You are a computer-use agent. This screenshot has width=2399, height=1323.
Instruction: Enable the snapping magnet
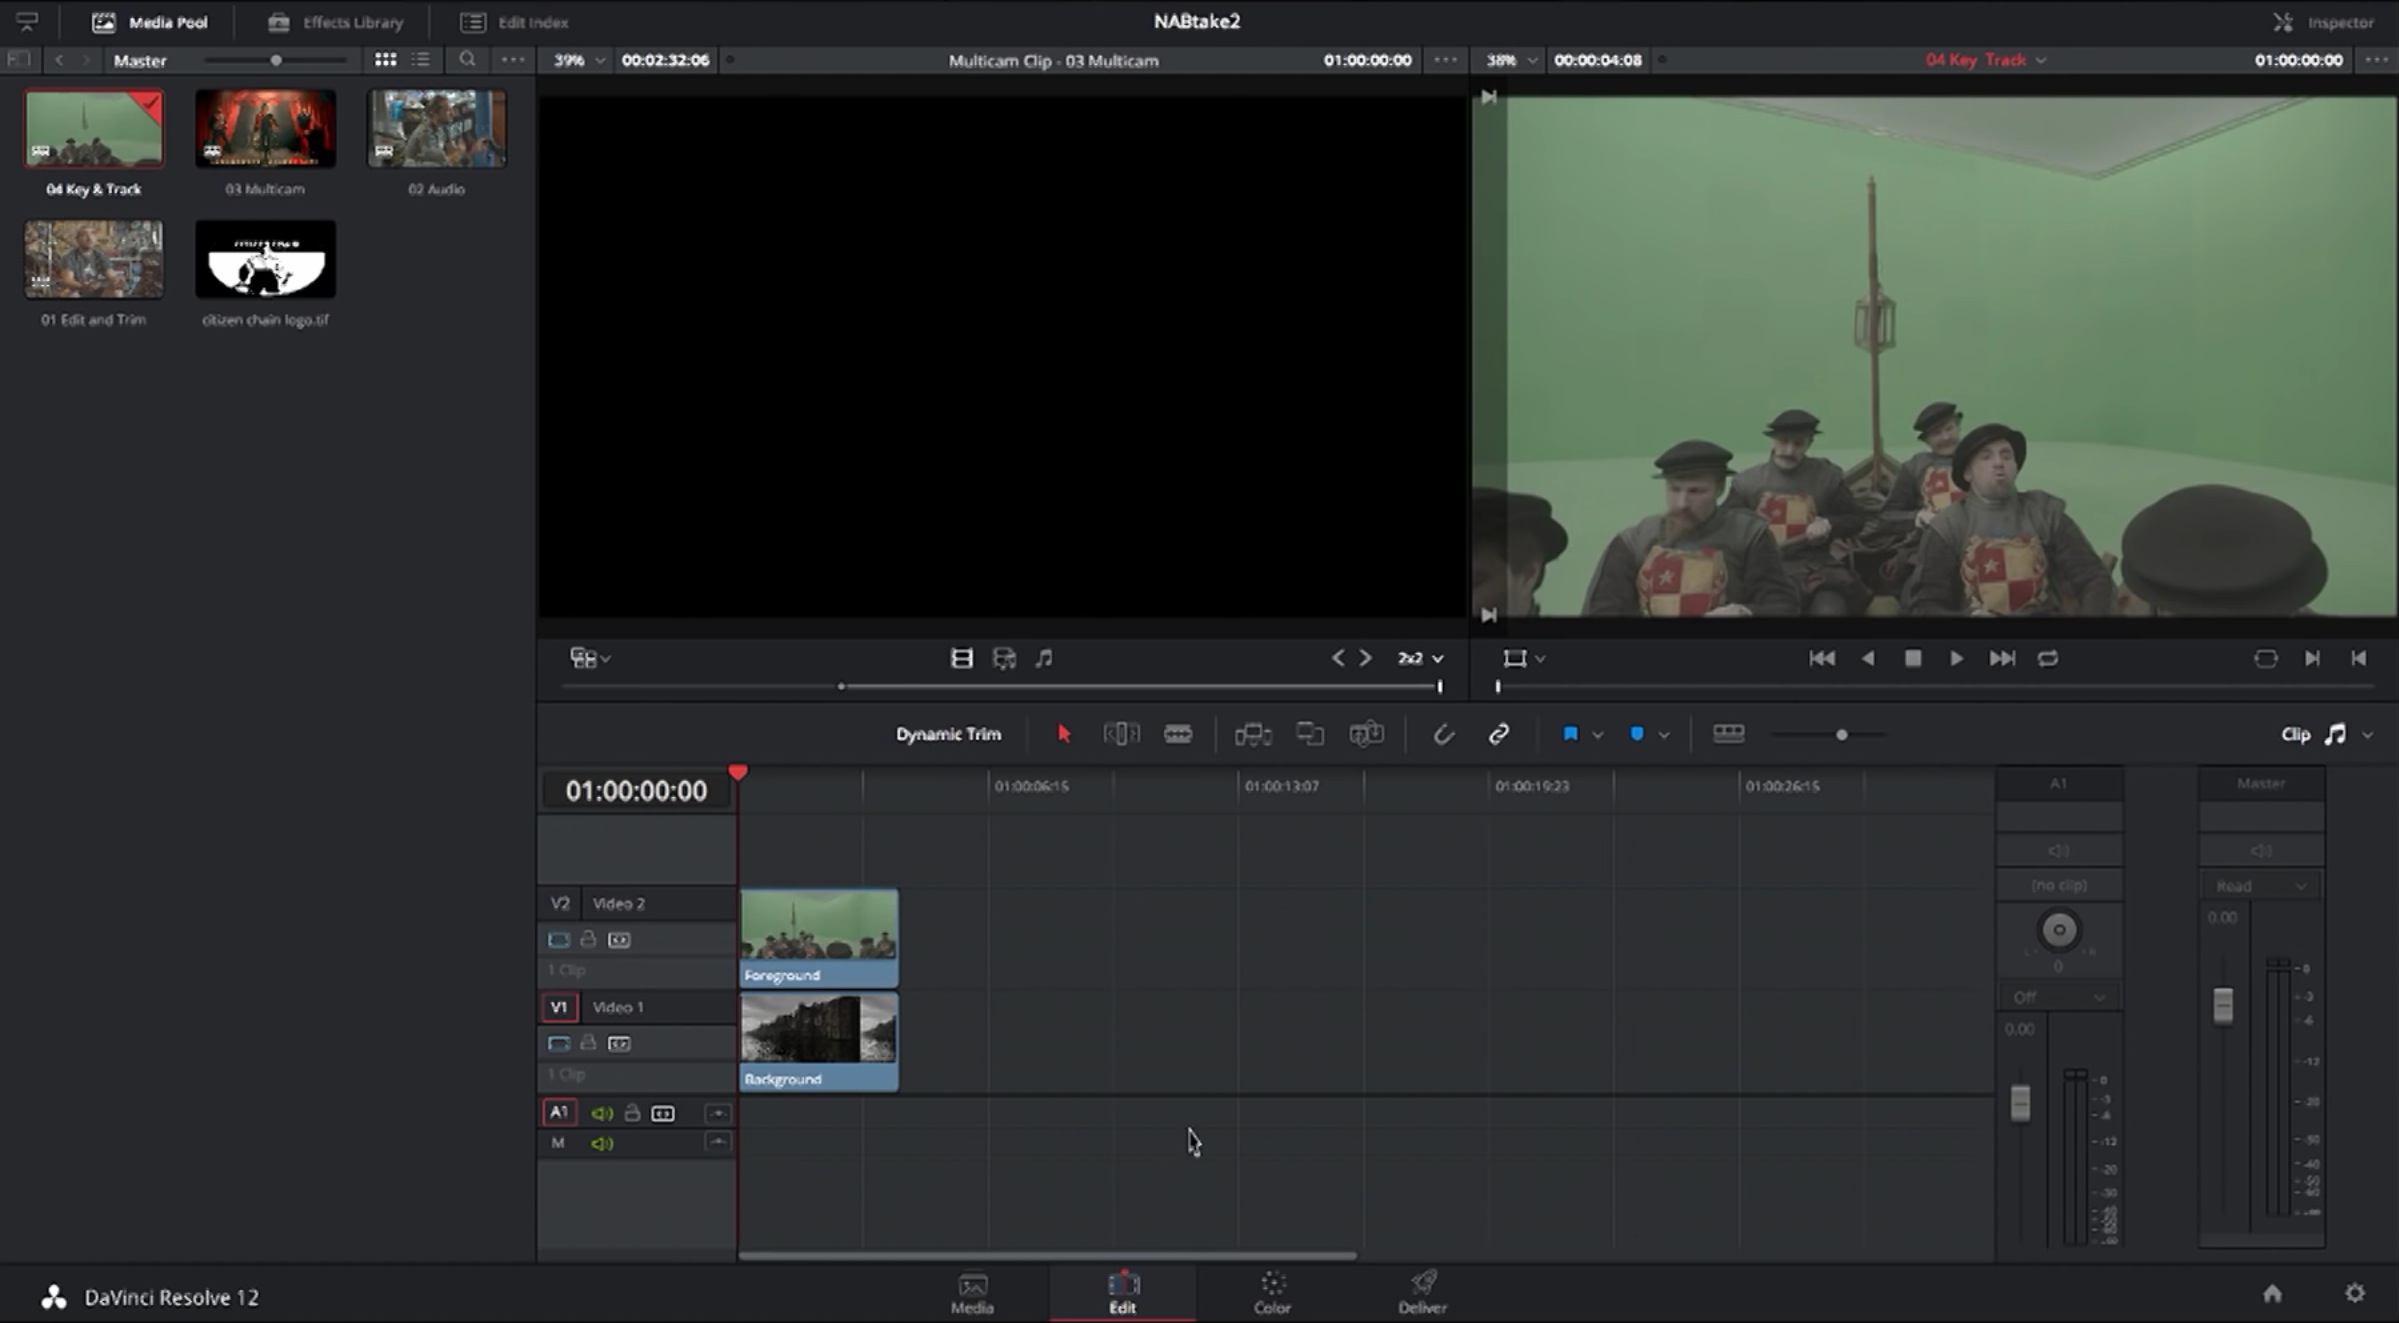1444,733
